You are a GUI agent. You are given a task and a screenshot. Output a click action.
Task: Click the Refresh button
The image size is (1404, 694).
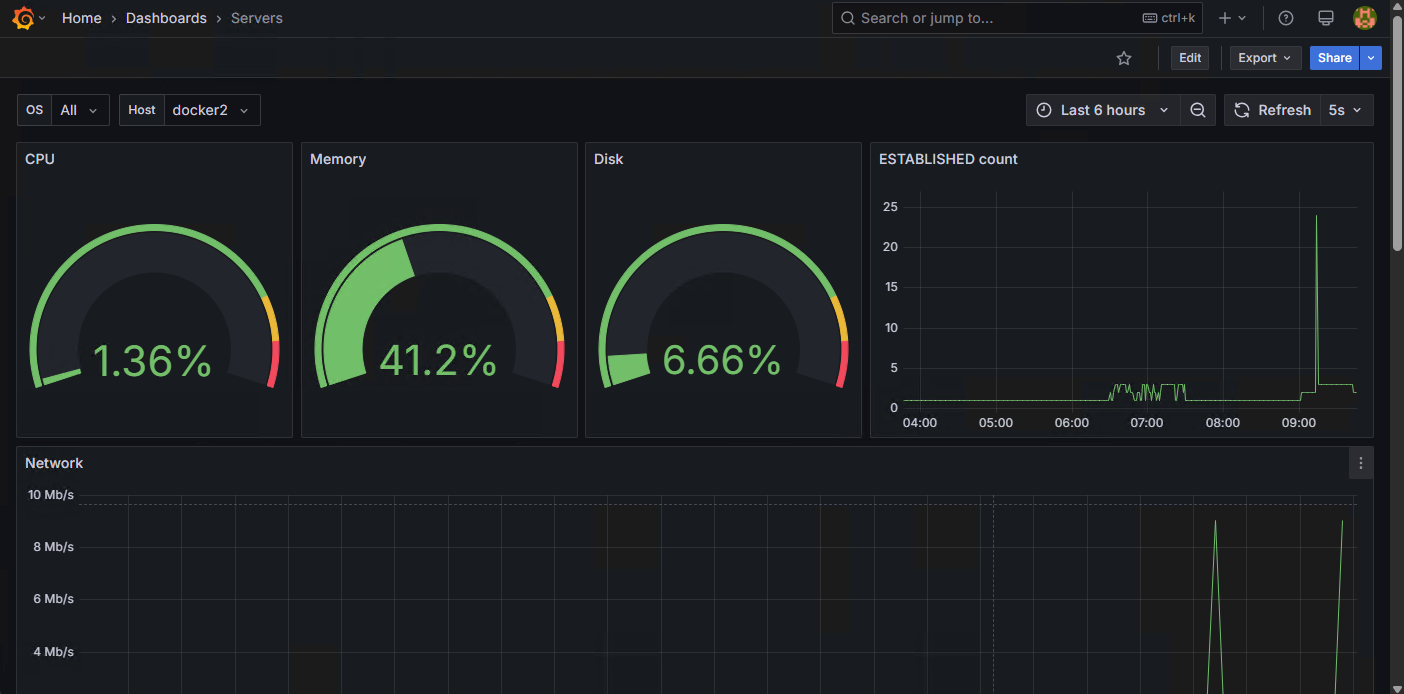pyautogui.click(x=1272, y=110)
